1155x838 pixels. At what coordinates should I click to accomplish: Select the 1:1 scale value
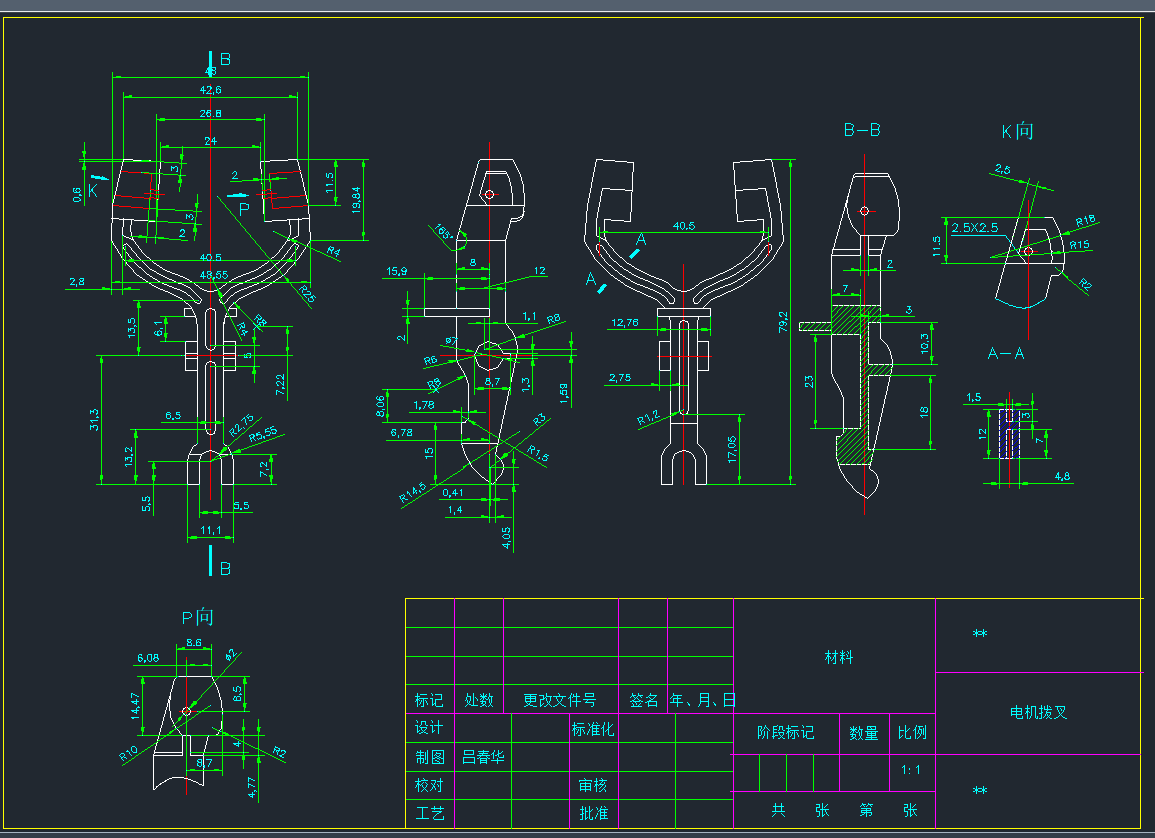910,770
